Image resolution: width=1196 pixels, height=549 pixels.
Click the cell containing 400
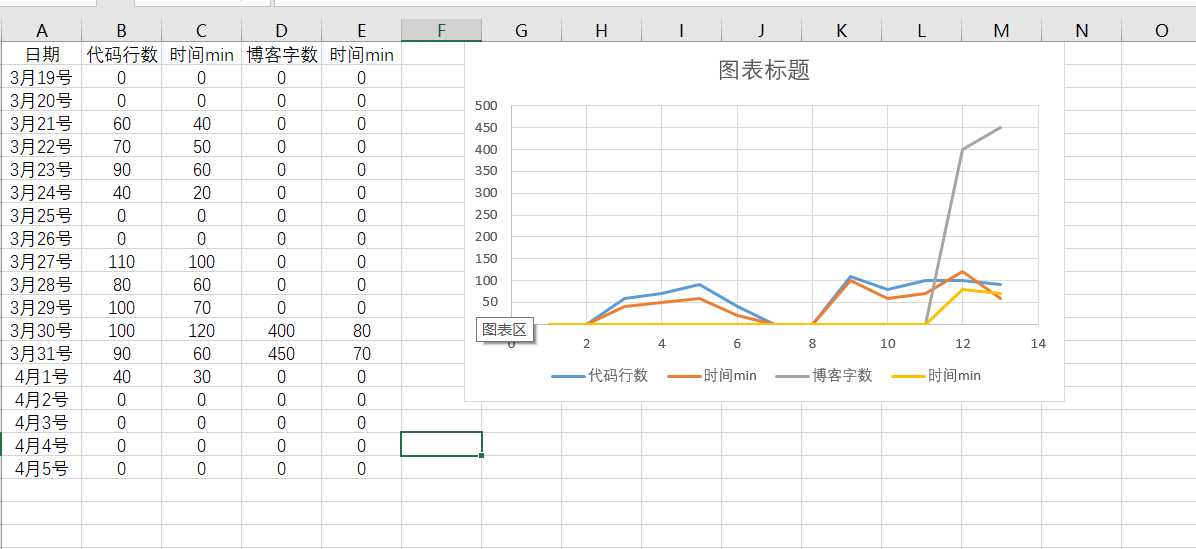pos(281,330)
